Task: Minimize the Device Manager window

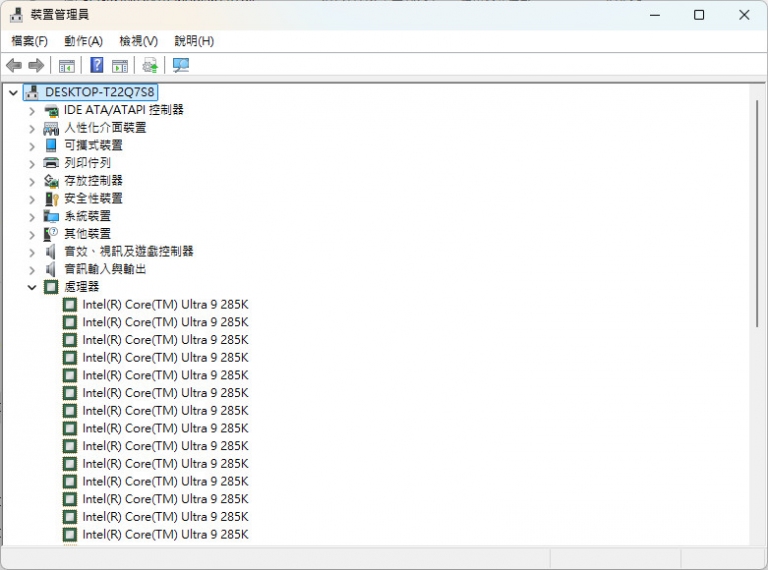Action: click(x=655, y=15)
